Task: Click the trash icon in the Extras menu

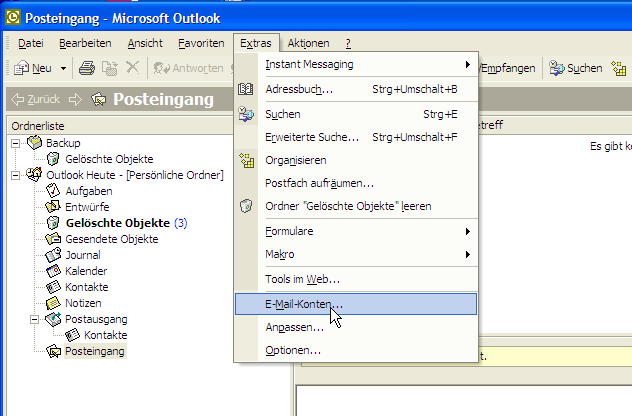Action: tap(246, 206)
